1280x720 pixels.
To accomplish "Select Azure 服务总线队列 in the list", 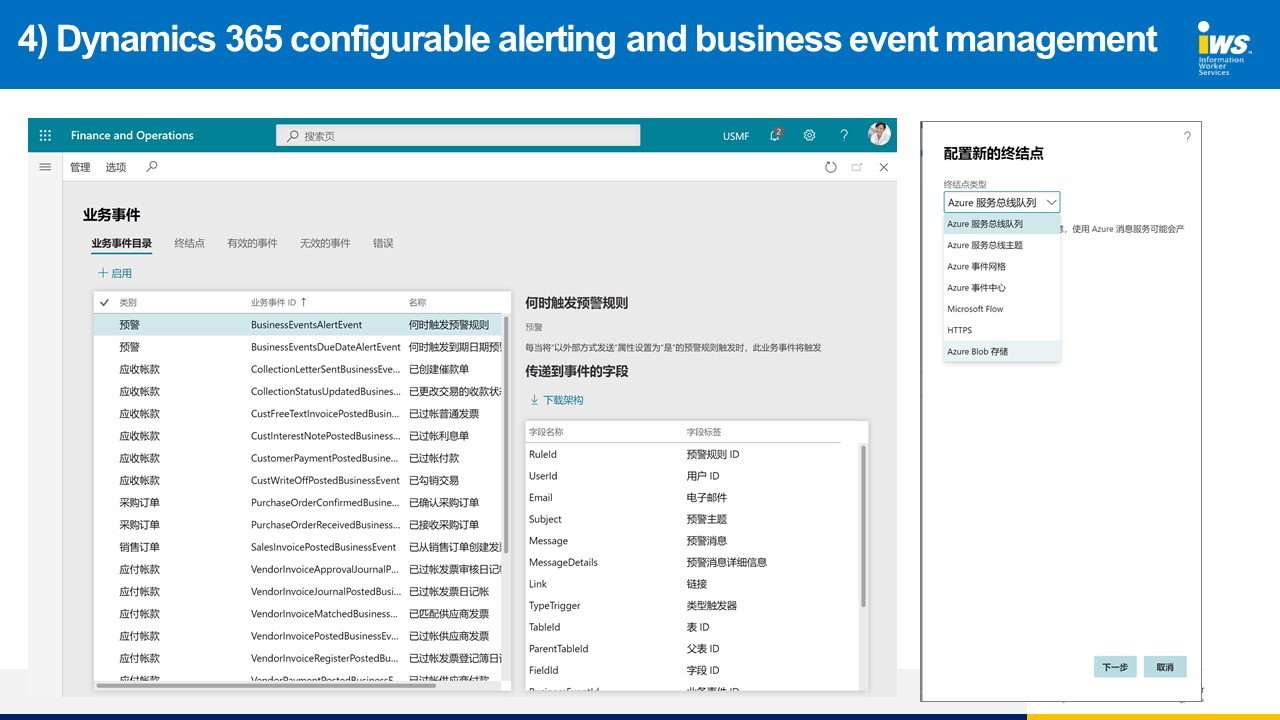I will 1001,224.
